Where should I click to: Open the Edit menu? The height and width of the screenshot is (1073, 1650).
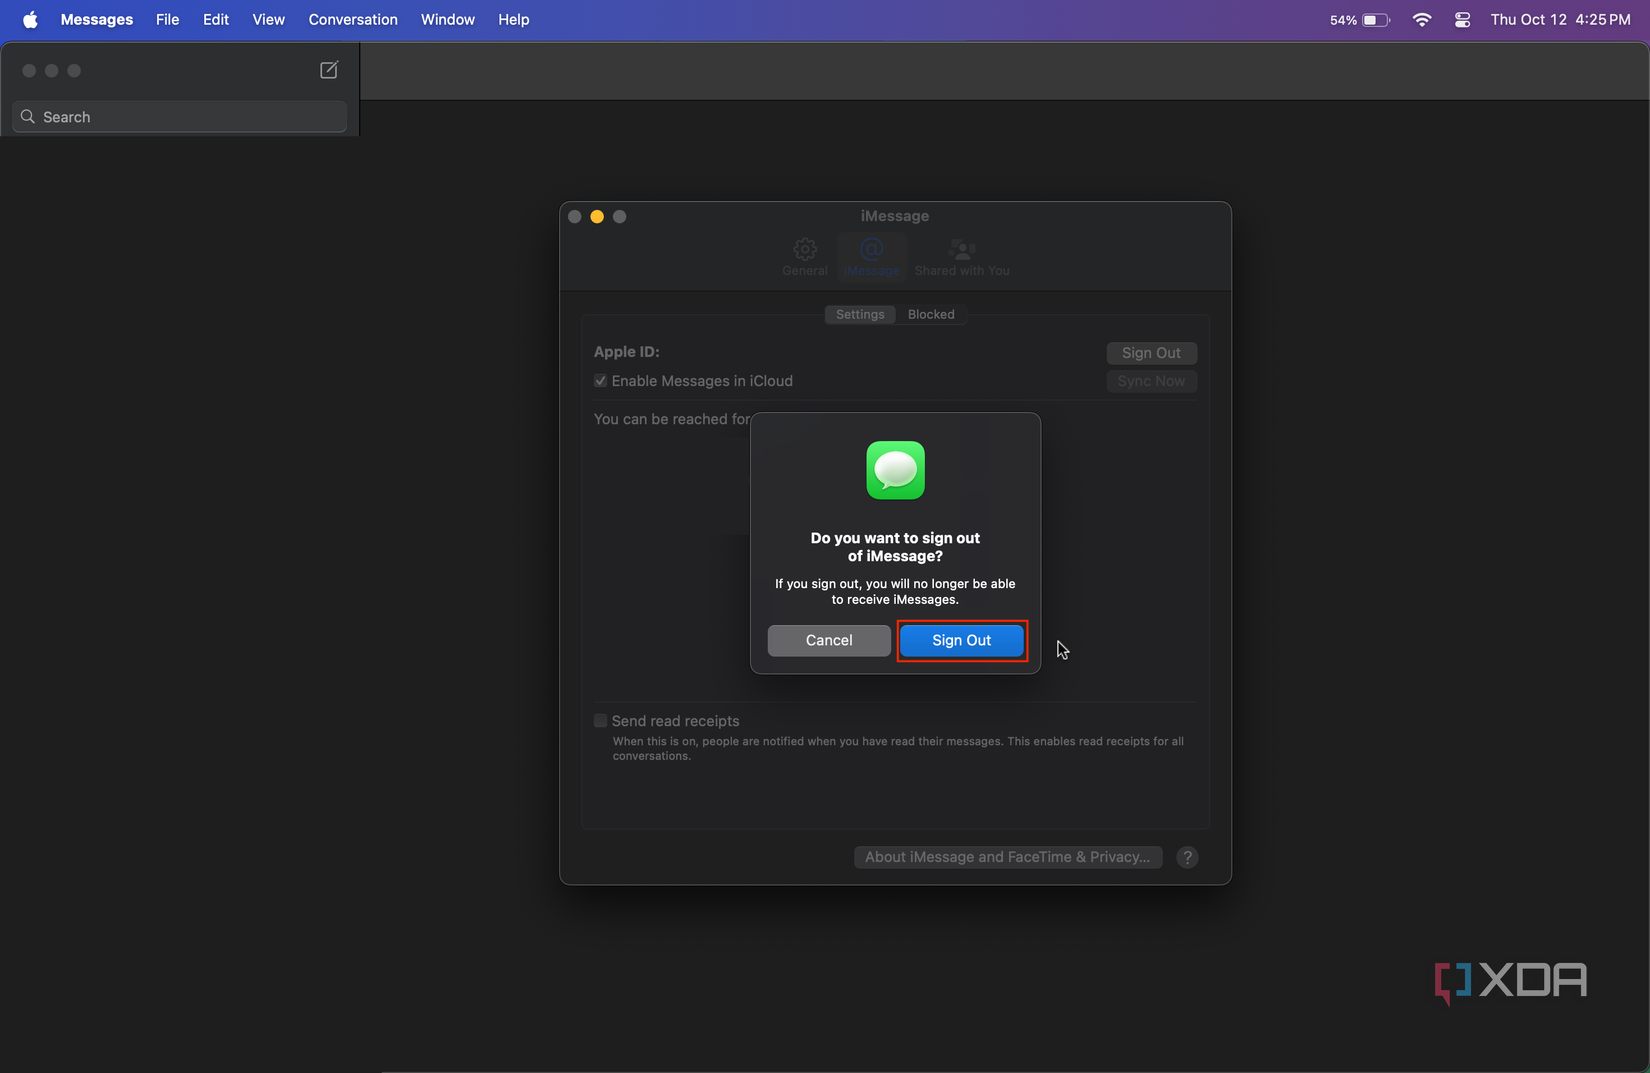tap(216, 19)
